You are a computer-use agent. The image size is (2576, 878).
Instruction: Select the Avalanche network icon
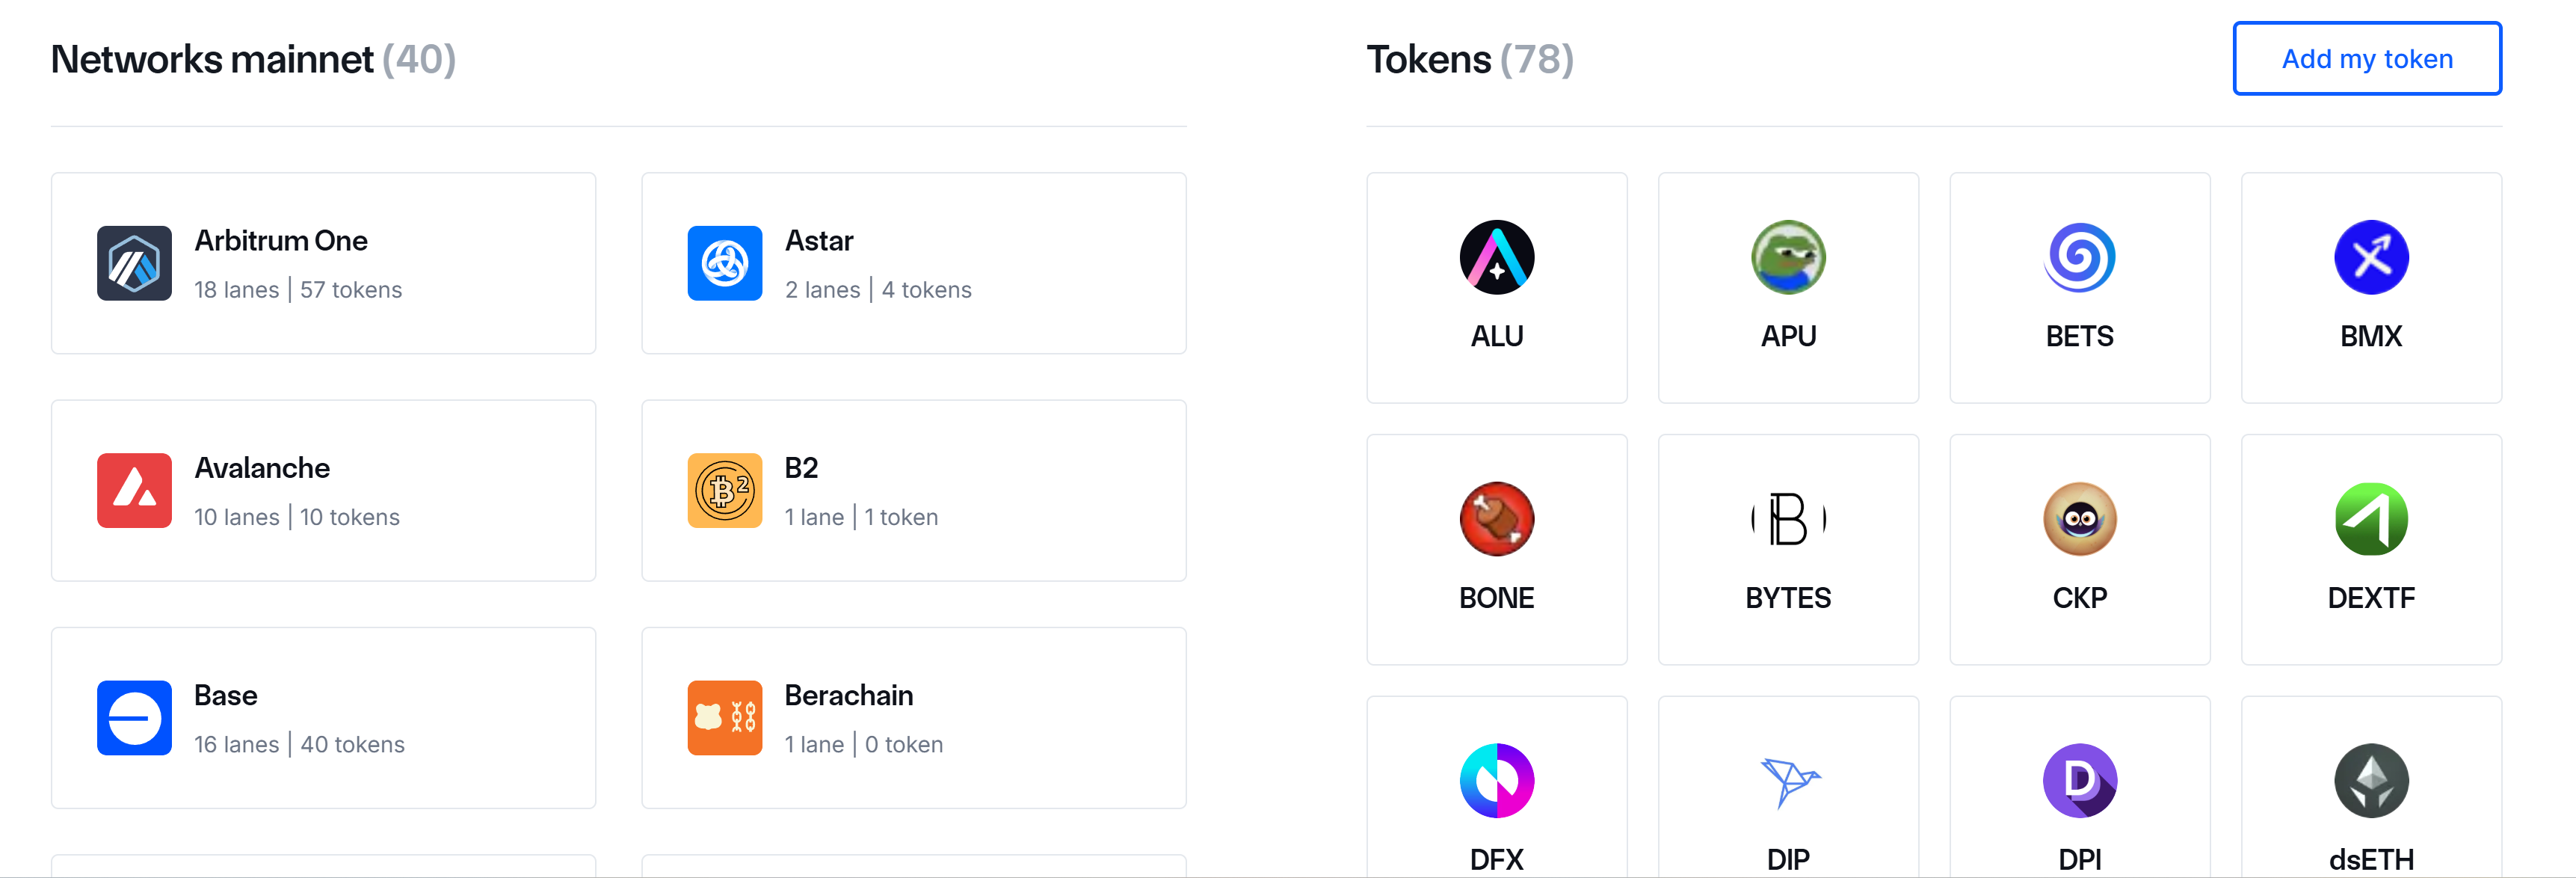point(135,490)
